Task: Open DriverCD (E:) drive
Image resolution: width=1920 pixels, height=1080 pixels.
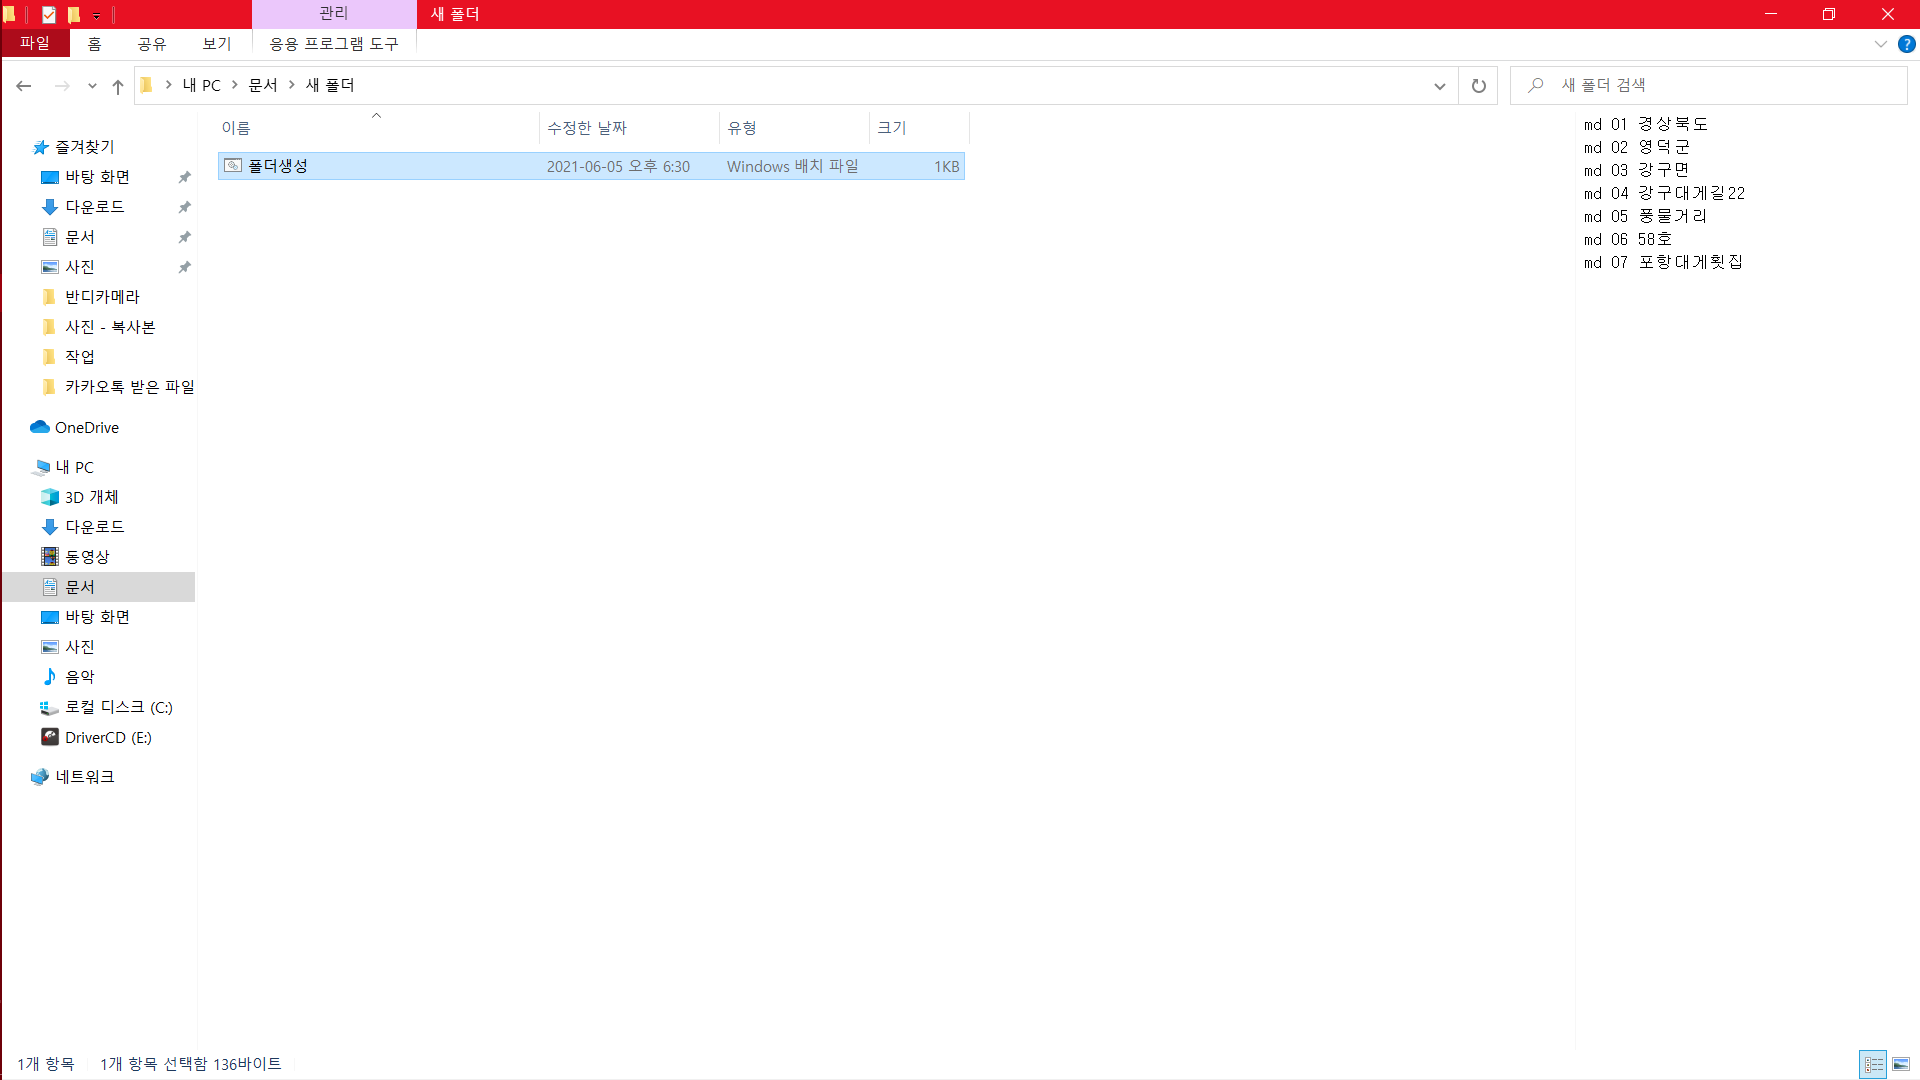Action: [108, 737]
